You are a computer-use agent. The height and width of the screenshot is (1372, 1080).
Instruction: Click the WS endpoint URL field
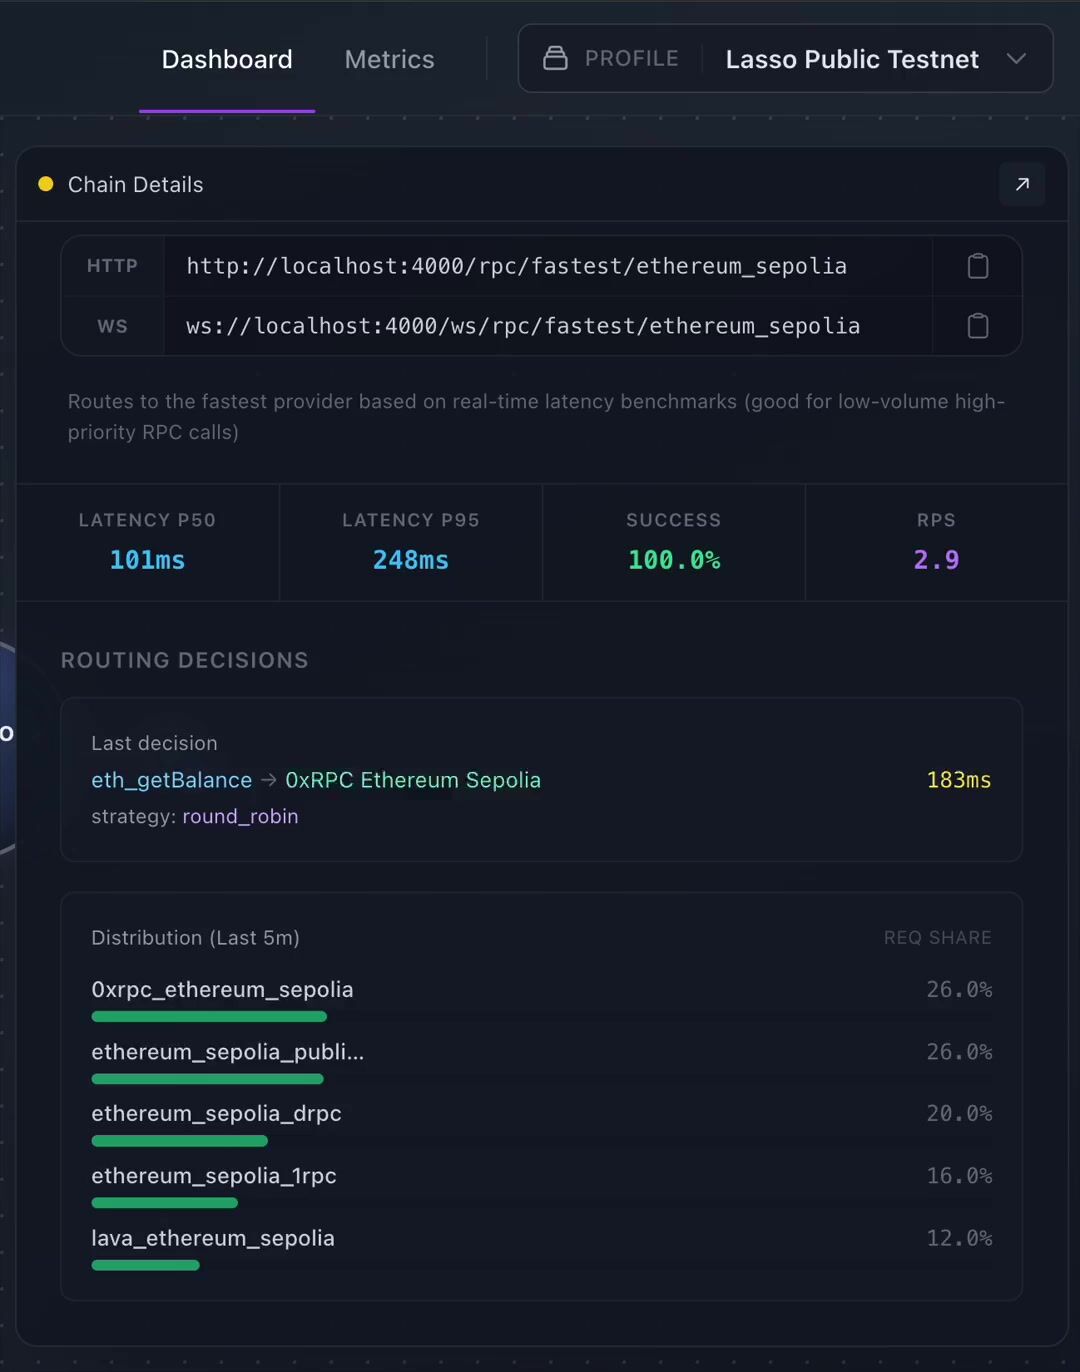click(522, 326)
